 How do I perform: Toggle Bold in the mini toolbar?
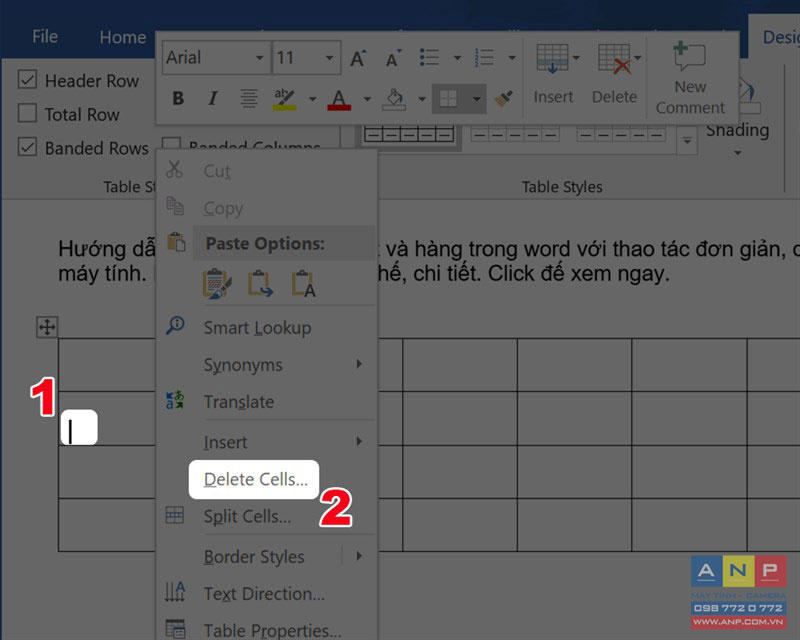point(178,98)
